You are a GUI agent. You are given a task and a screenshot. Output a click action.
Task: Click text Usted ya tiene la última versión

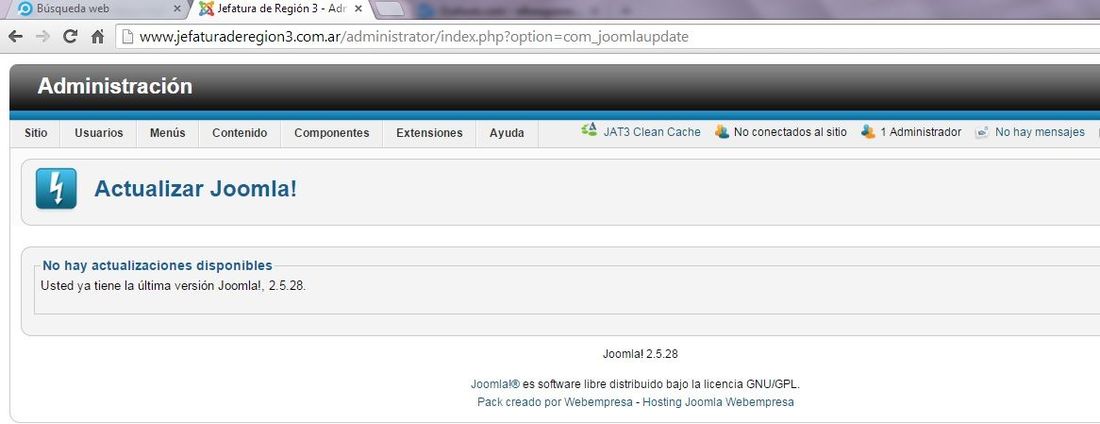click(x=173, y=286)
